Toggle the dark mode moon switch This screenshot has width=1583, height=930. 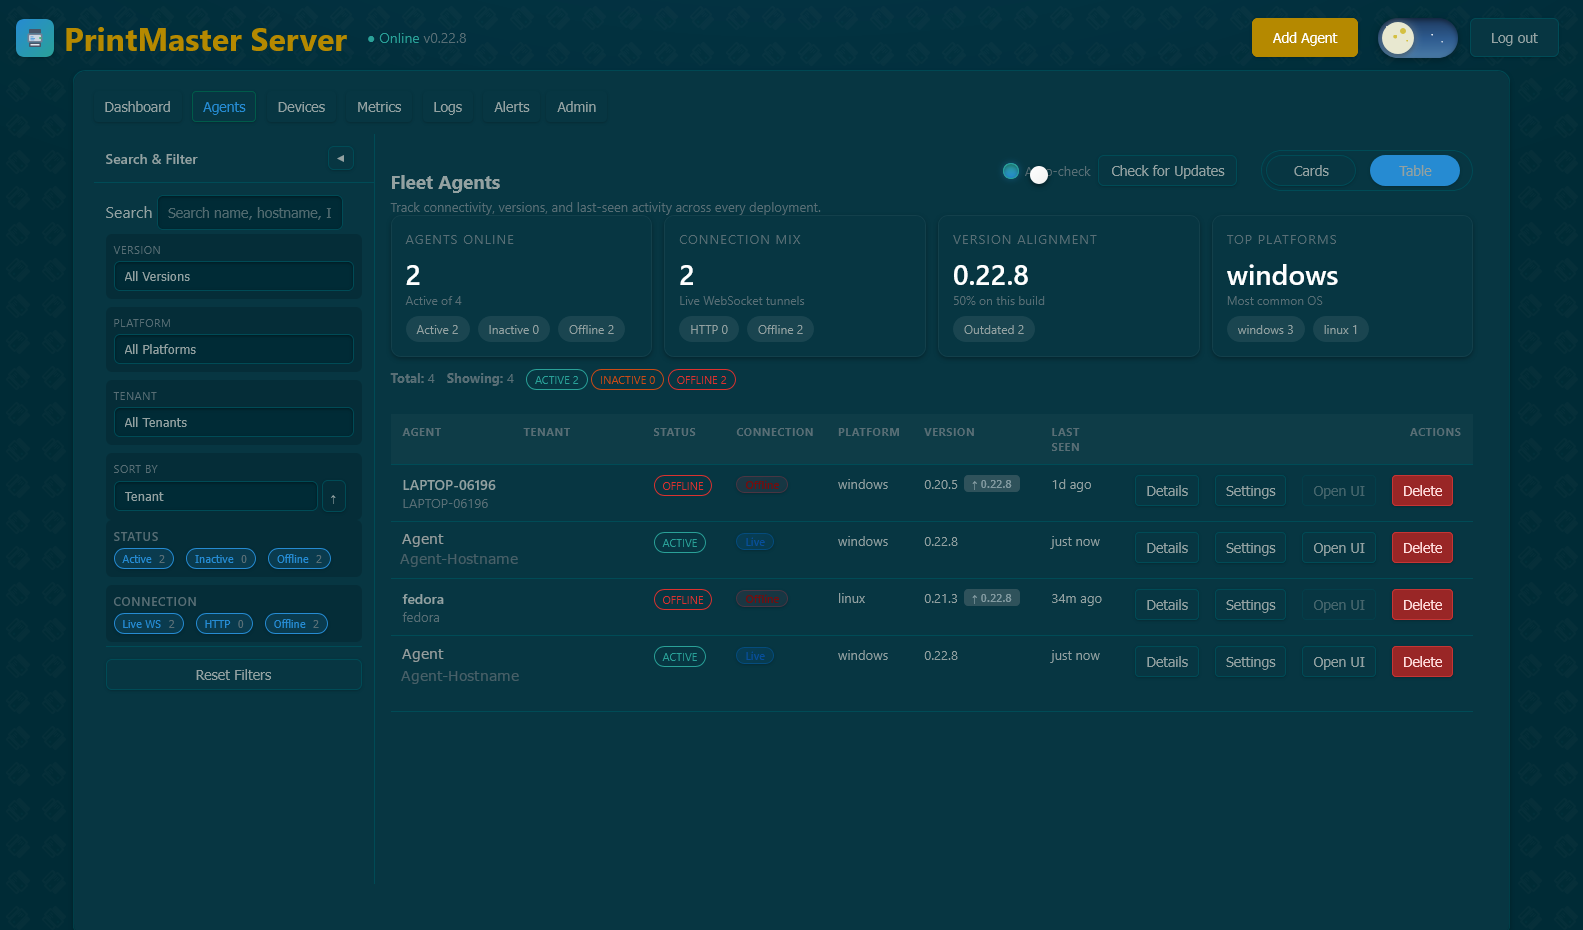point(1417,38)
